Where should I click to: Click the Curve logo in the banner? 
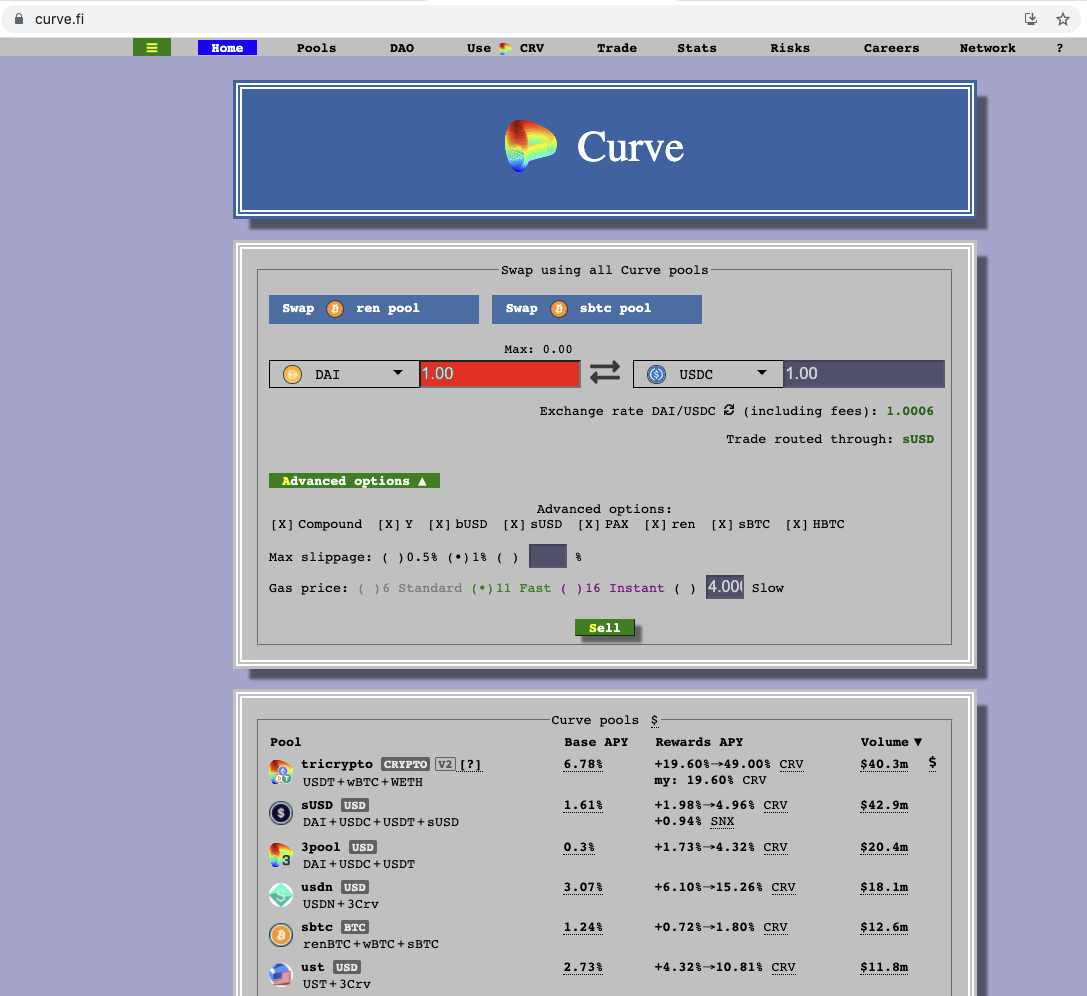[529, 147]
